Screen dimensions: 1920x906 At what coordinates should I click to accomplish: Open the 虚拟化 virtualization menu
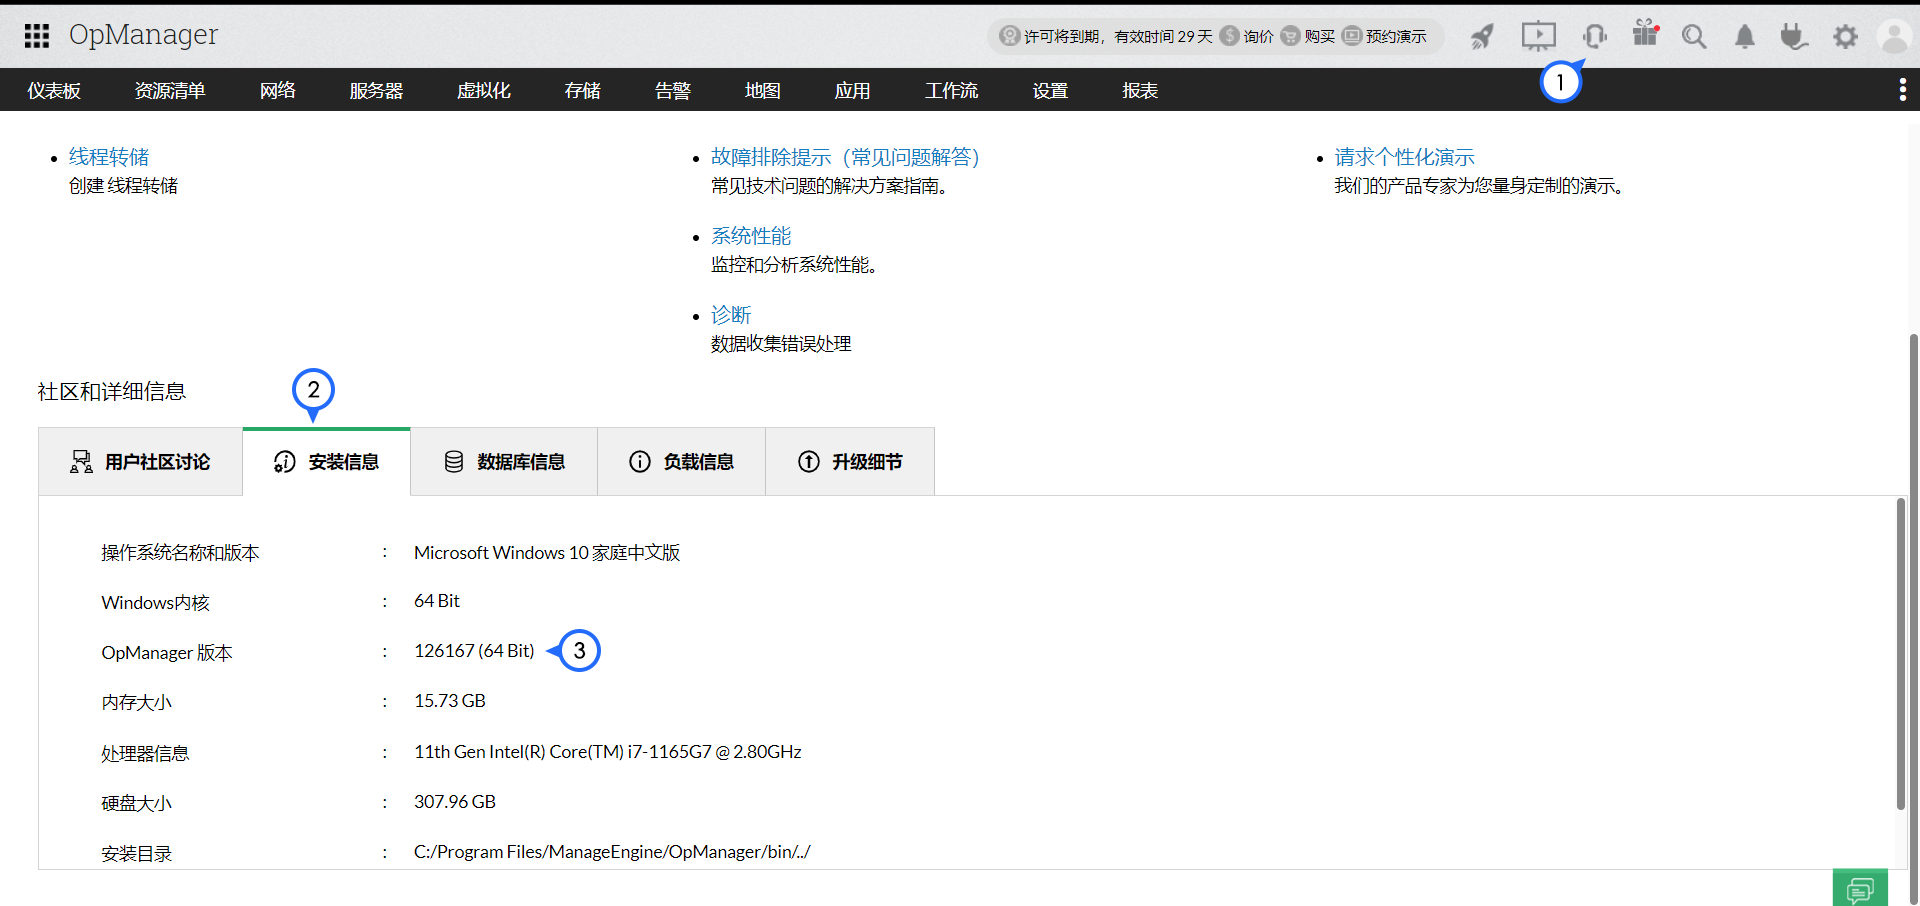[x=484, y=90]
